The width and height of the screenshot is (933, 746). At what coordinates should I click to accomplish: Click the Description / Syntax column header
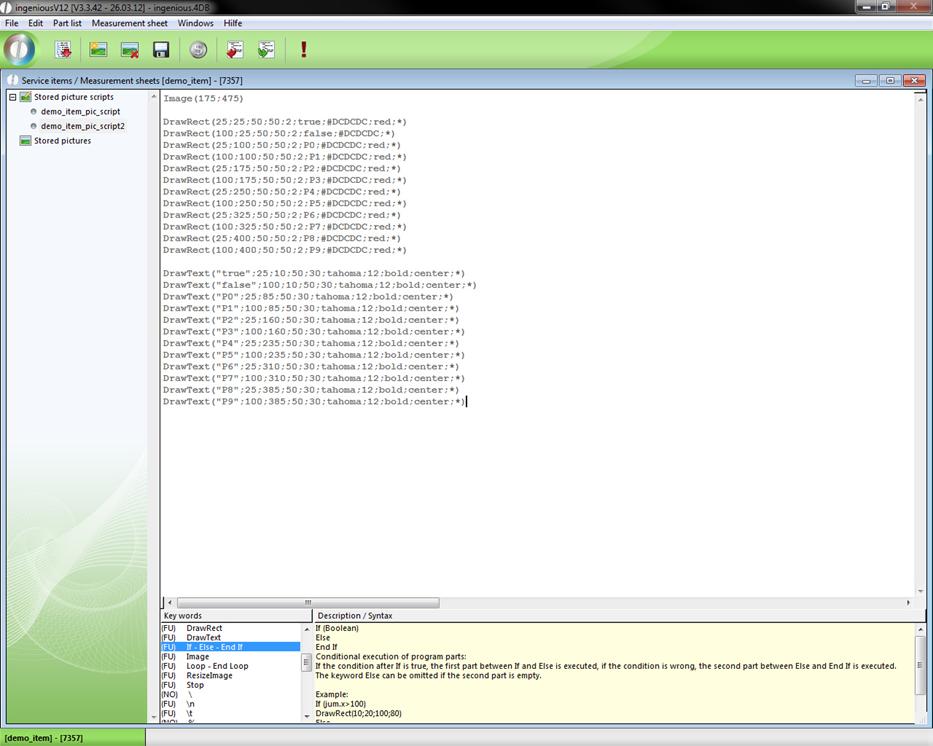(355, 616)
